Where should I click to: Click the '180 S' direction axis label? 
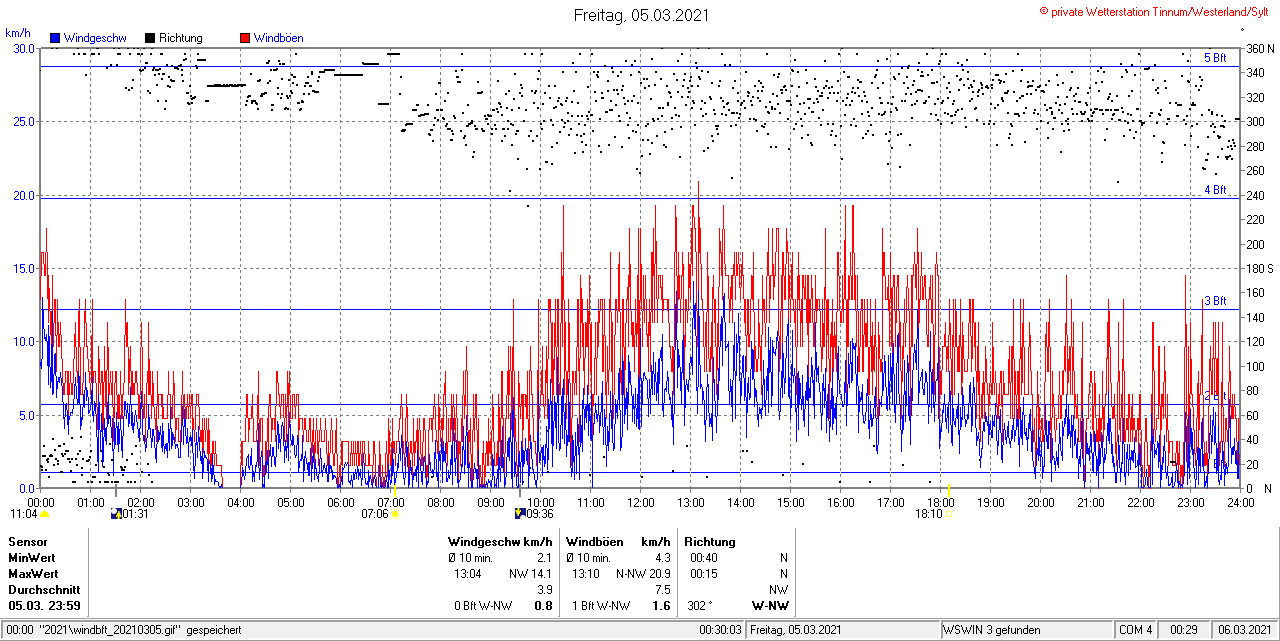pyautogui.click(x=1260, y=269)
